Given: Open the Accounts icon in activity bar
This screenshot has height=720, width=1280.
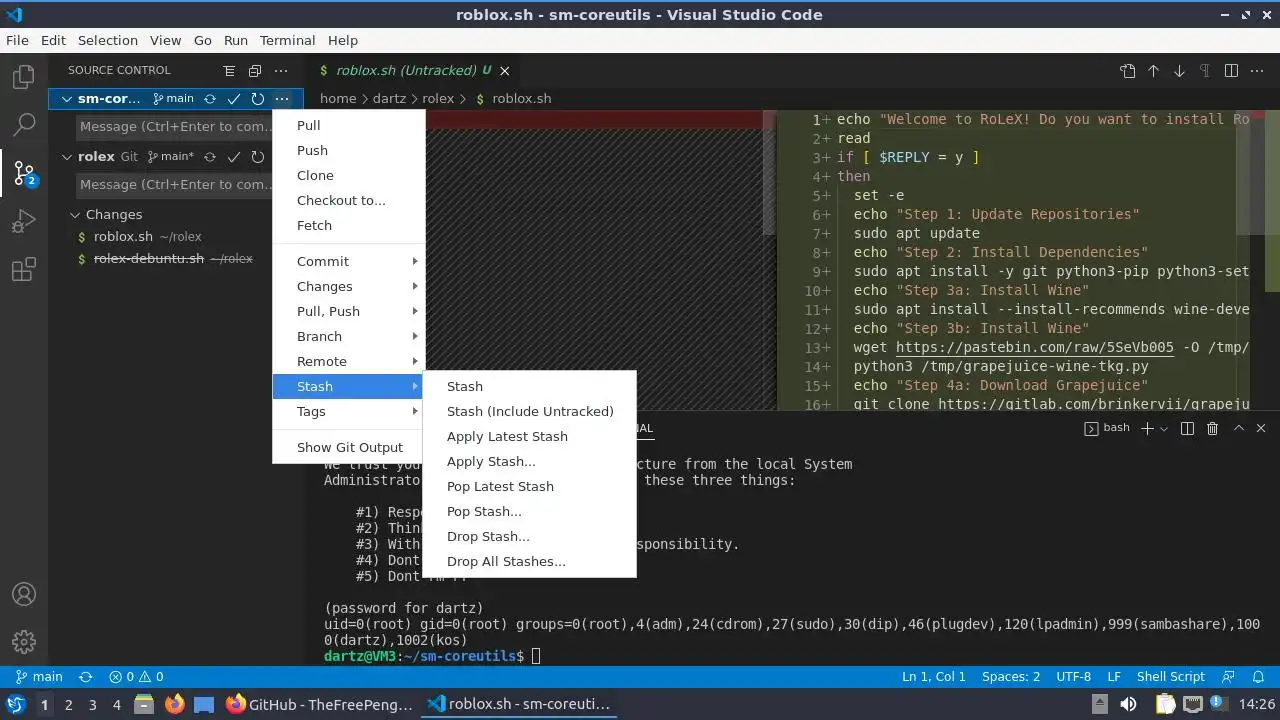Looking at the screenshot, I should point(24,594).
